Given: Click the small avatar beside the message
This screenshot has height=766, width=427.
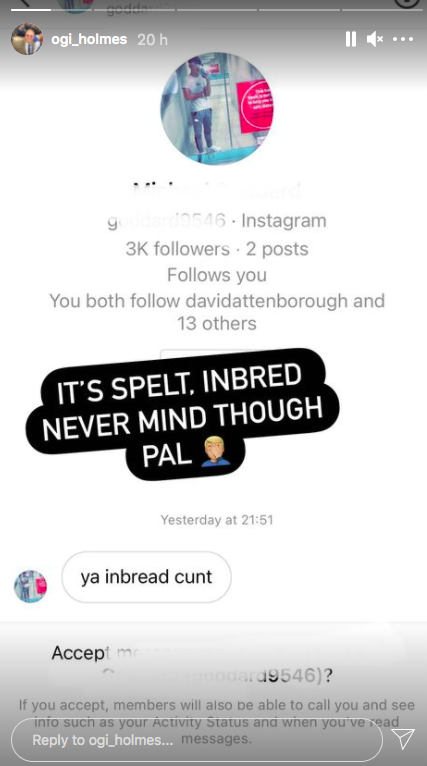Looking at the screenshot, I should click(x=30, y=586).
